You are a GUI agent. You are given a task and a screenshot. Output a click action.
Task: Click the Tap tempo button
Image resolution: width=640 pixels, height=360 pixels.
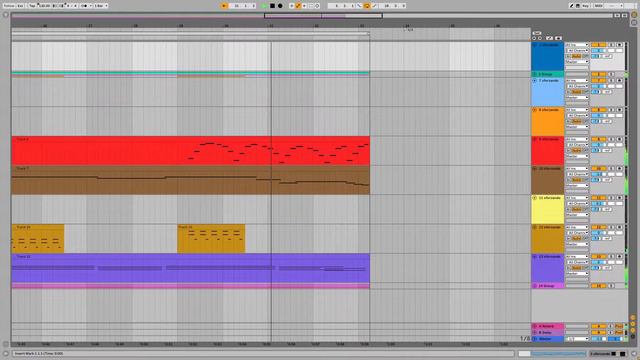coord(32,6)
